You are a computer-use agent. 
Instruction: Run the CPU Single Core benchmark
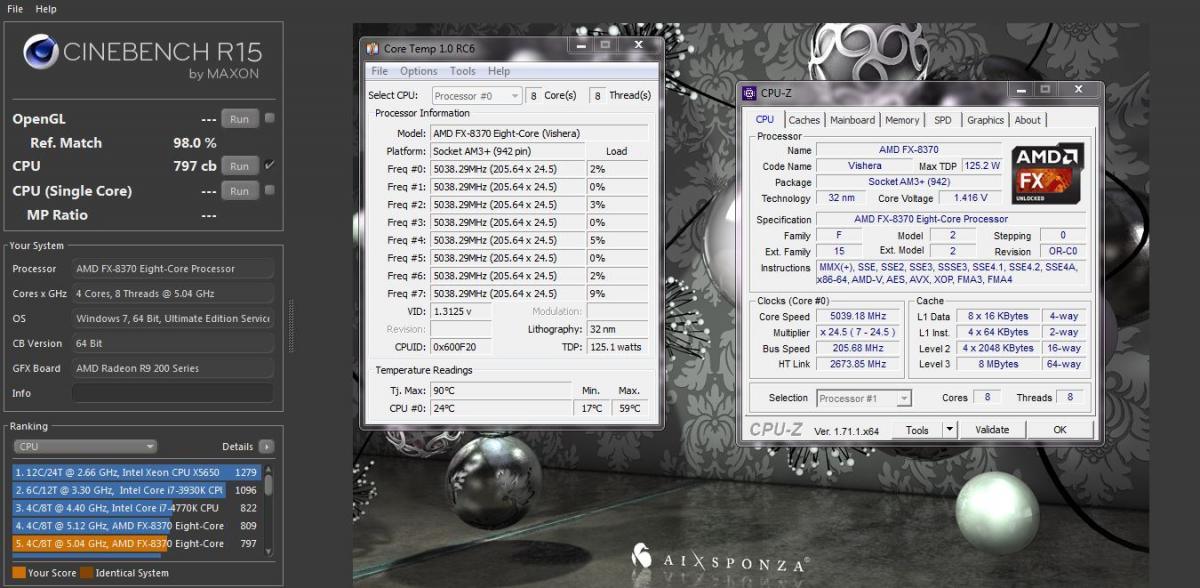[239, 190]
